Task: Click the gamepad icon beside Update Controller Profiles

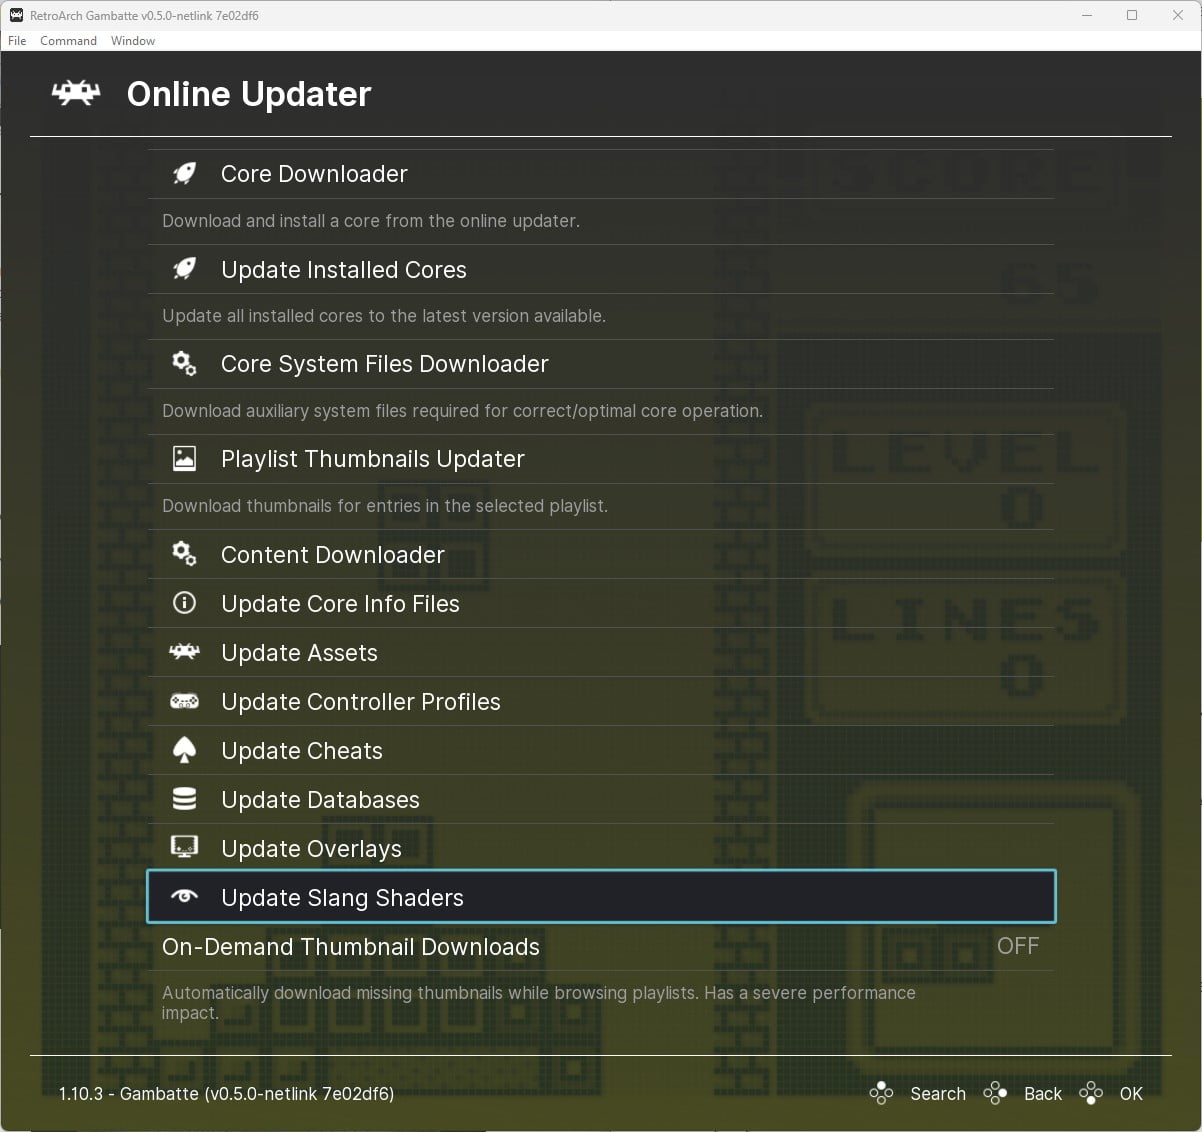Action: point(184,701)
